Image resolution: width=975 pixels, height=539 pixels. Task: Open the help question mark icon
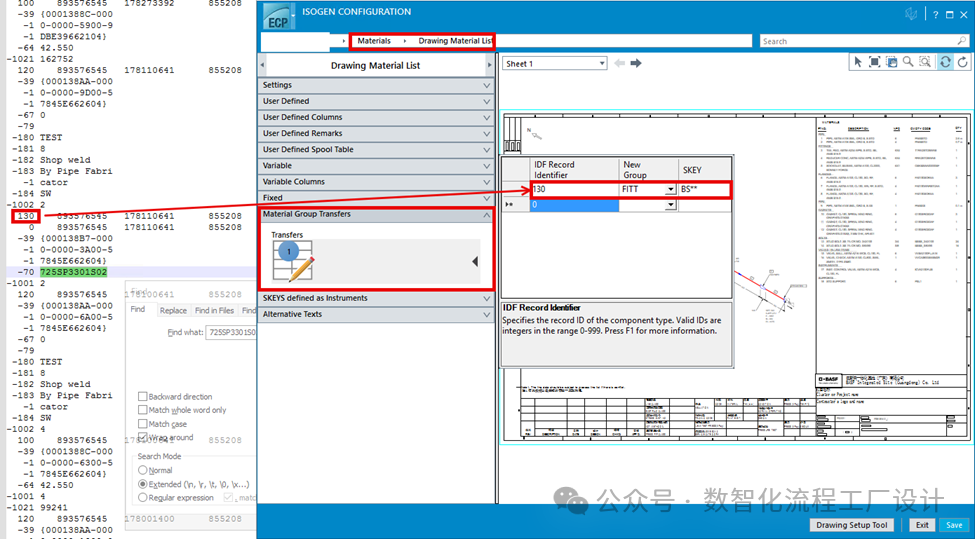pyautogui.click(x=935, y=14)
